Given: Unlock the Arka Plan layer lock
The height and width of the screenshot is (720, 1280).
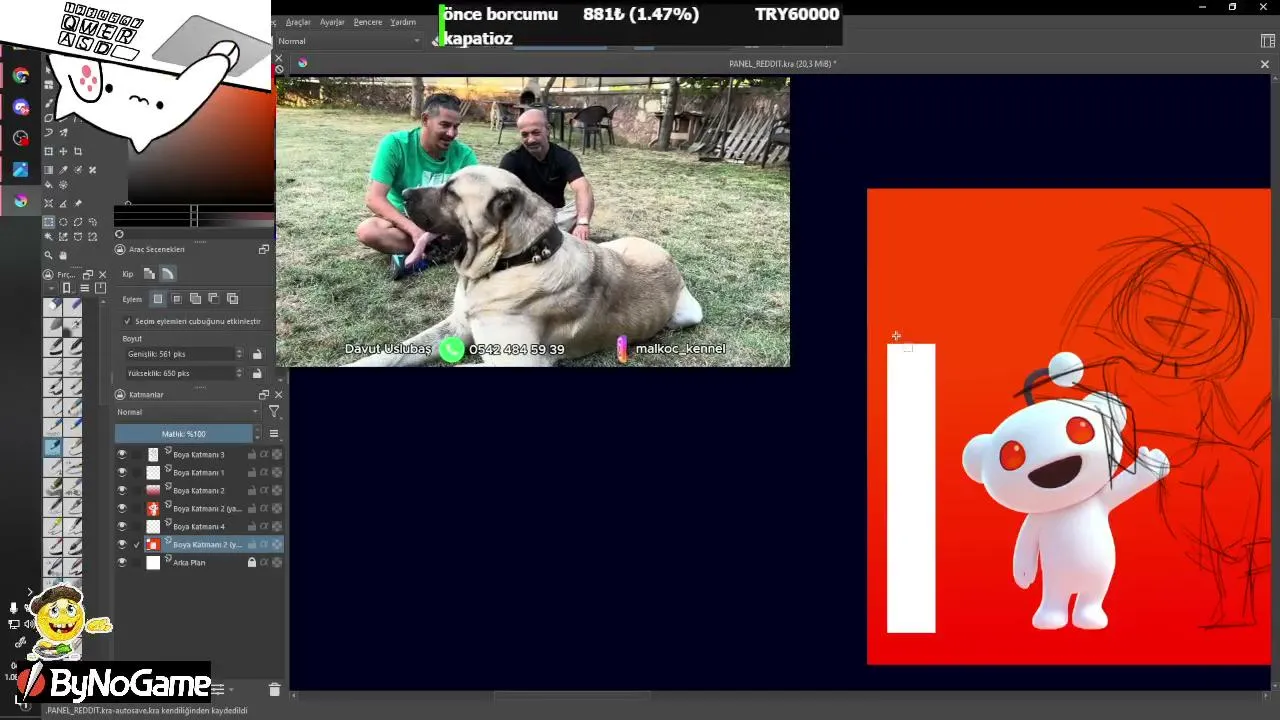Looking at the screenshot, I should (x=252, y=562).
